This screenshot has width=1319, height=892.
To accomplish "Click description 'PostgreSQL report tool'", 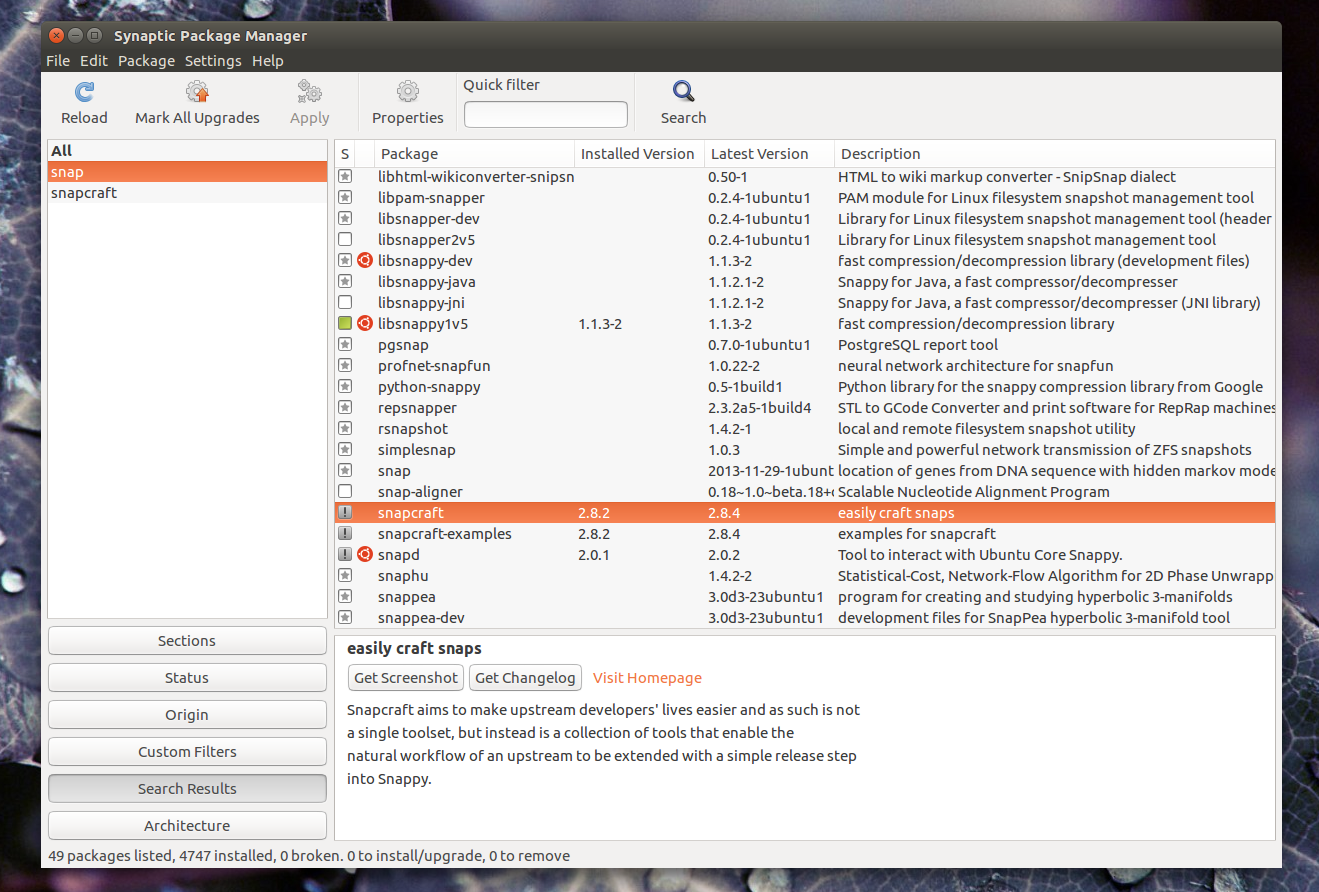I will 918,345.
